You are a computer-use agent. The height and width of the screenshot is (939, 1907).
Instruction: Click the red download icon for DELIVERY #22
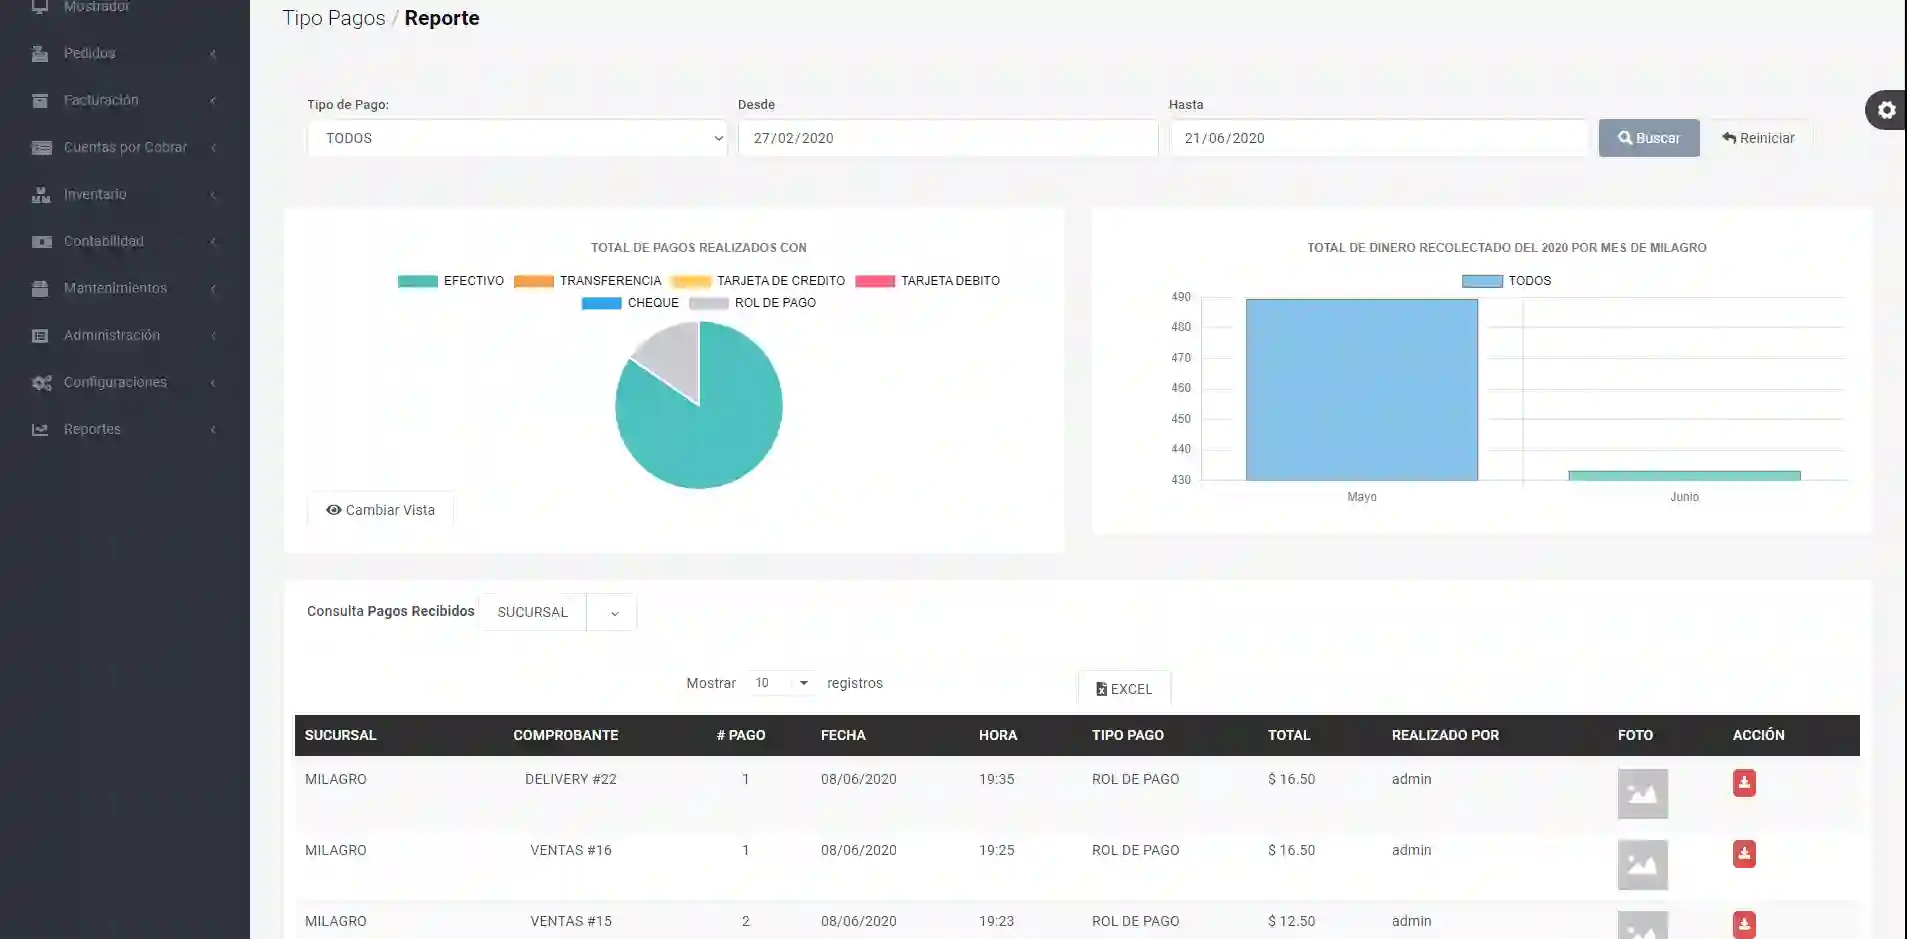1744,783
